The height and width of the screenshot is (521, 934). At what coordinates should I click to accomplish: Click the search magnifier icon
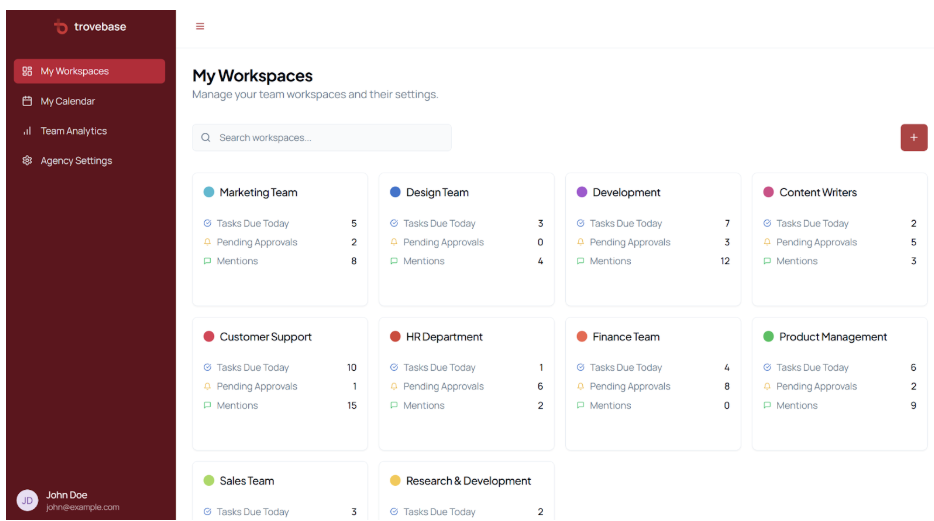(206, 138)
